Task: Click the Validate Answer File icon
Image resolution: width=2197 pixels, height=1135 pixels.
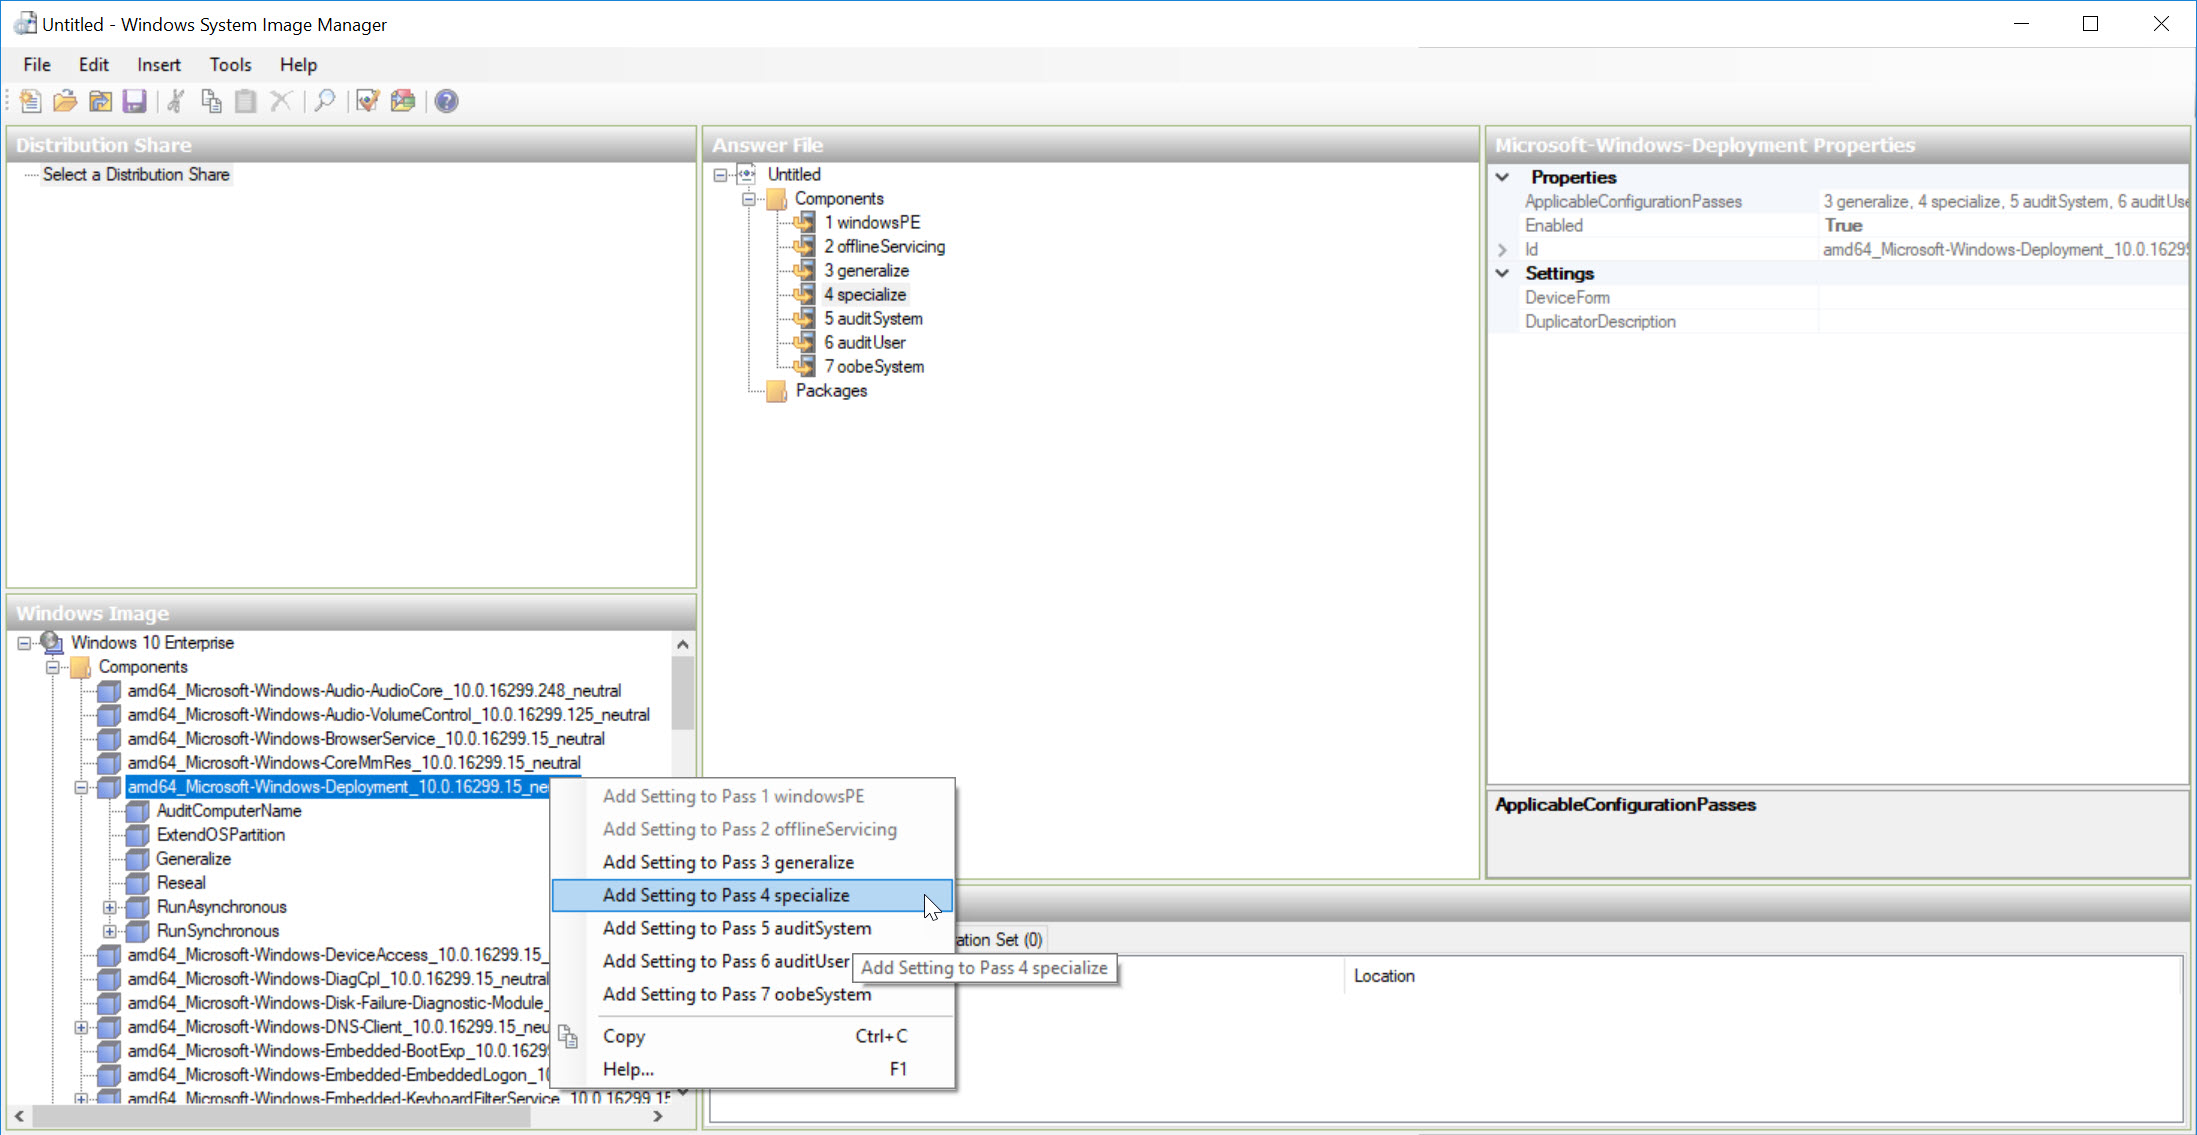Action: pyautogui.click(x=367, y=101)
